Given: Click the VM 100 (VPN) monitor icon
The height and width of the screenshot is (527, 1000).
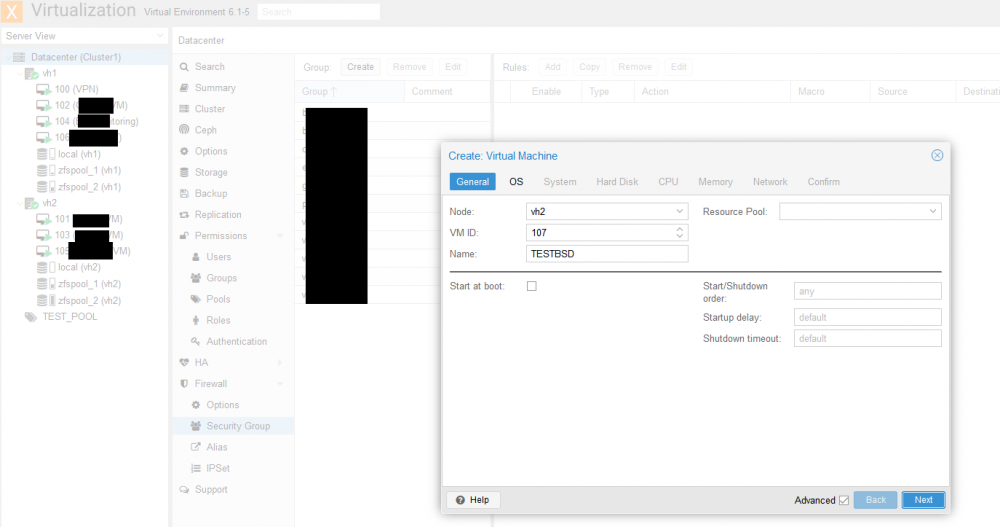Looking at the screenshot, I should pyautogui.click(x=43, y=89).
